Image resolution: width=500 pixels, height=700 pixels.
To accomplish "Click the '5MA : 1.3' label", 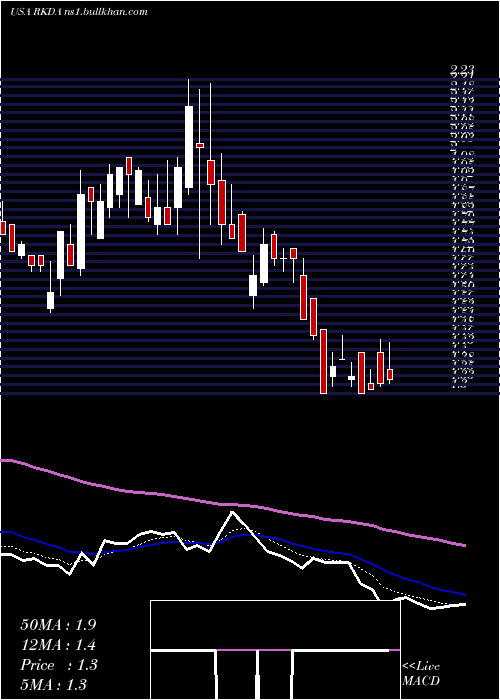I will click(53, 684).
